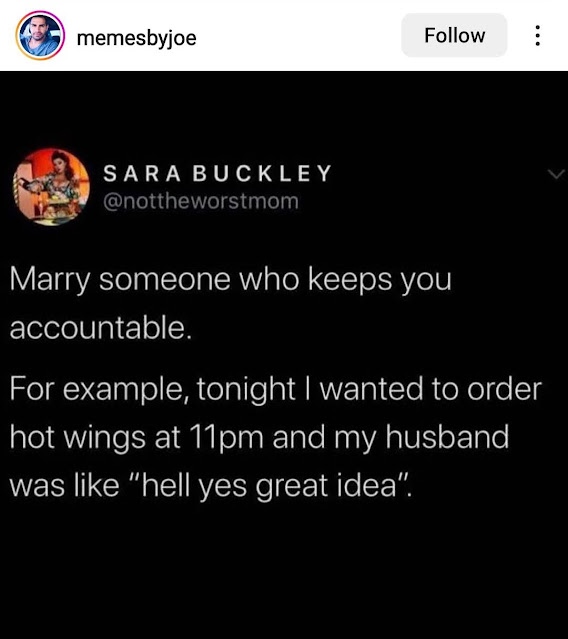Tap the black space above Sara Buckley's header
This screenshot has width=568, height=639.
click(284, 108)
